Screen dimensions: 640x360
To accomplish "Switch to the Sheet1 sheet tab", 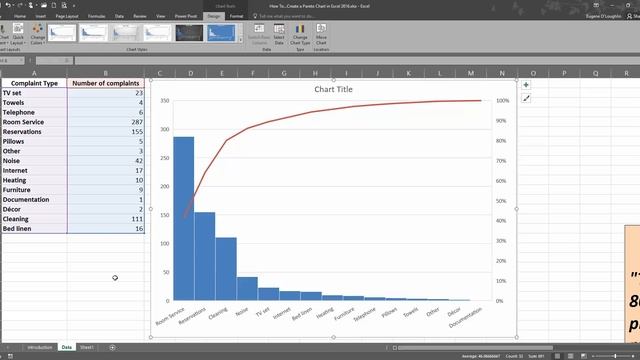I will pos(87,347).
